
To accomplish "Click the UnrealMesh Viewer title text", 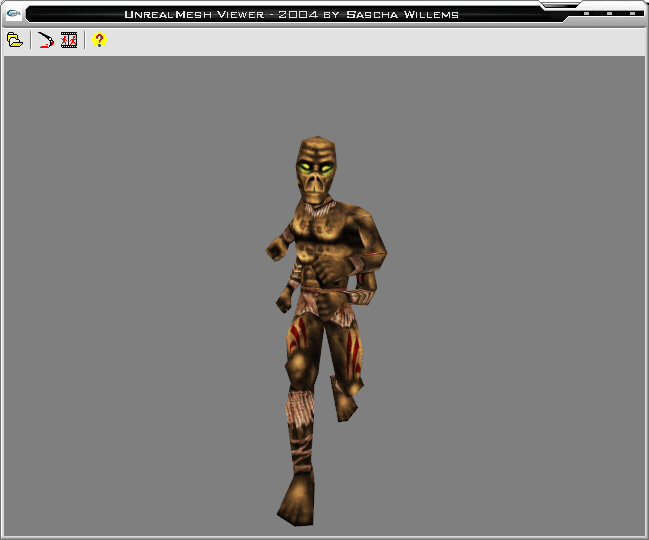I will (291, 14).
